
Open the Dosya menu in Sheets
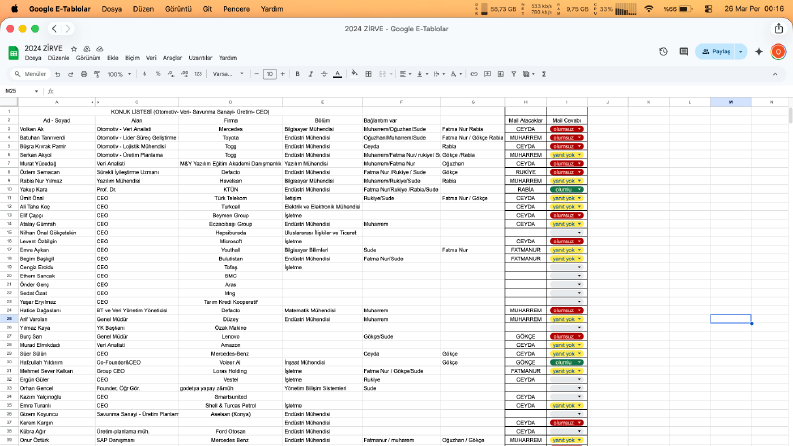coord(33,58)
